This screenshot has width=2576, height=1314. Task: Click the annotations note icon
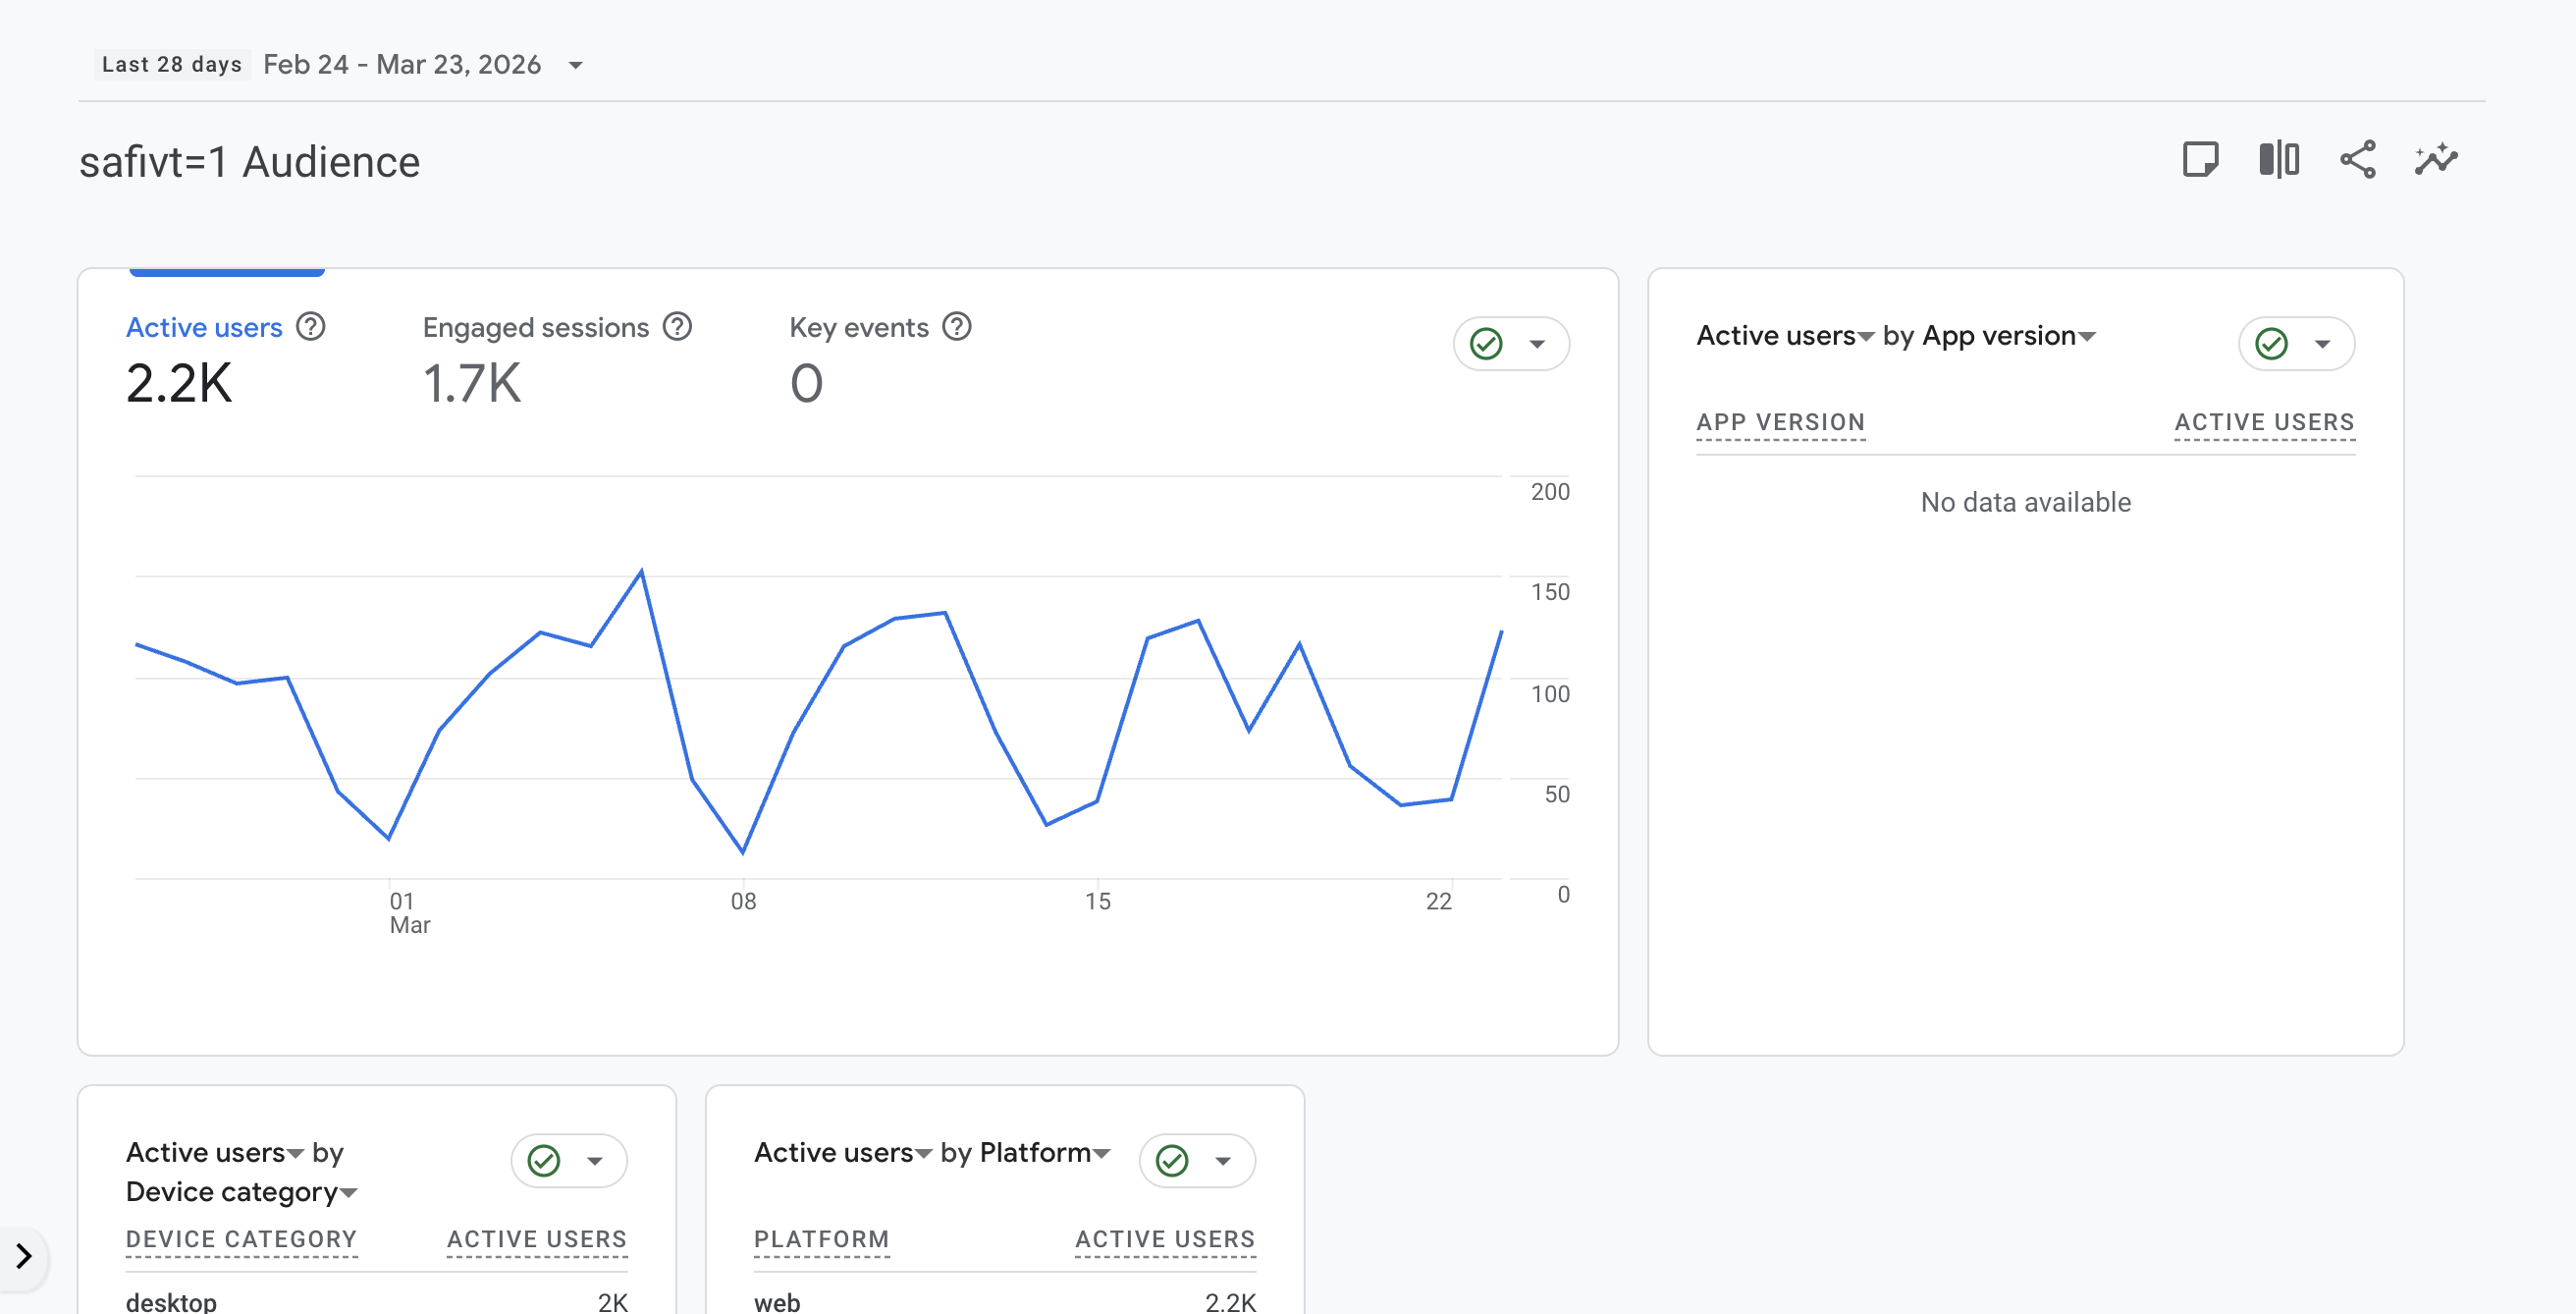pyautogui.click(x=2200, y=159)
